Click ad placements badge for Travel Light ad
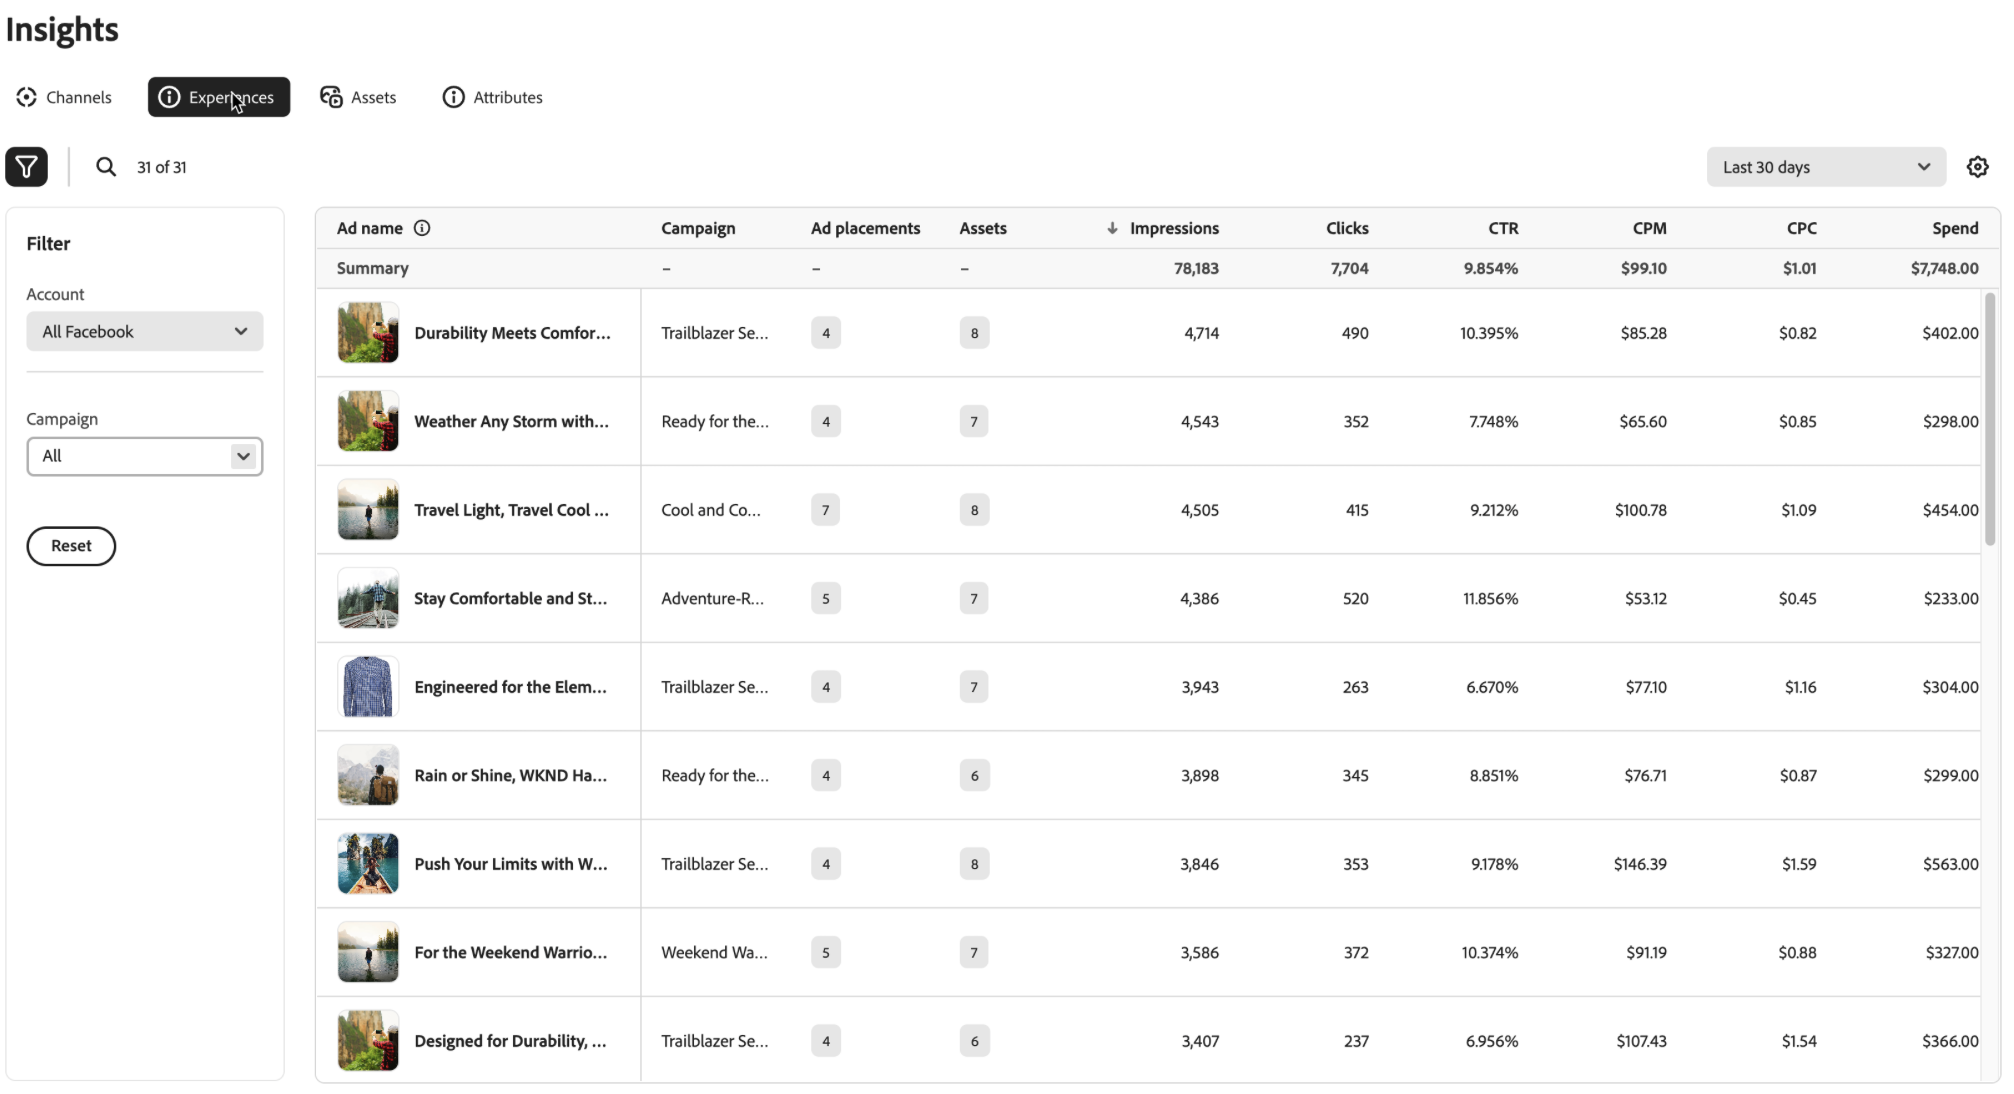Screen dimensions: 2014x1094 825,510
